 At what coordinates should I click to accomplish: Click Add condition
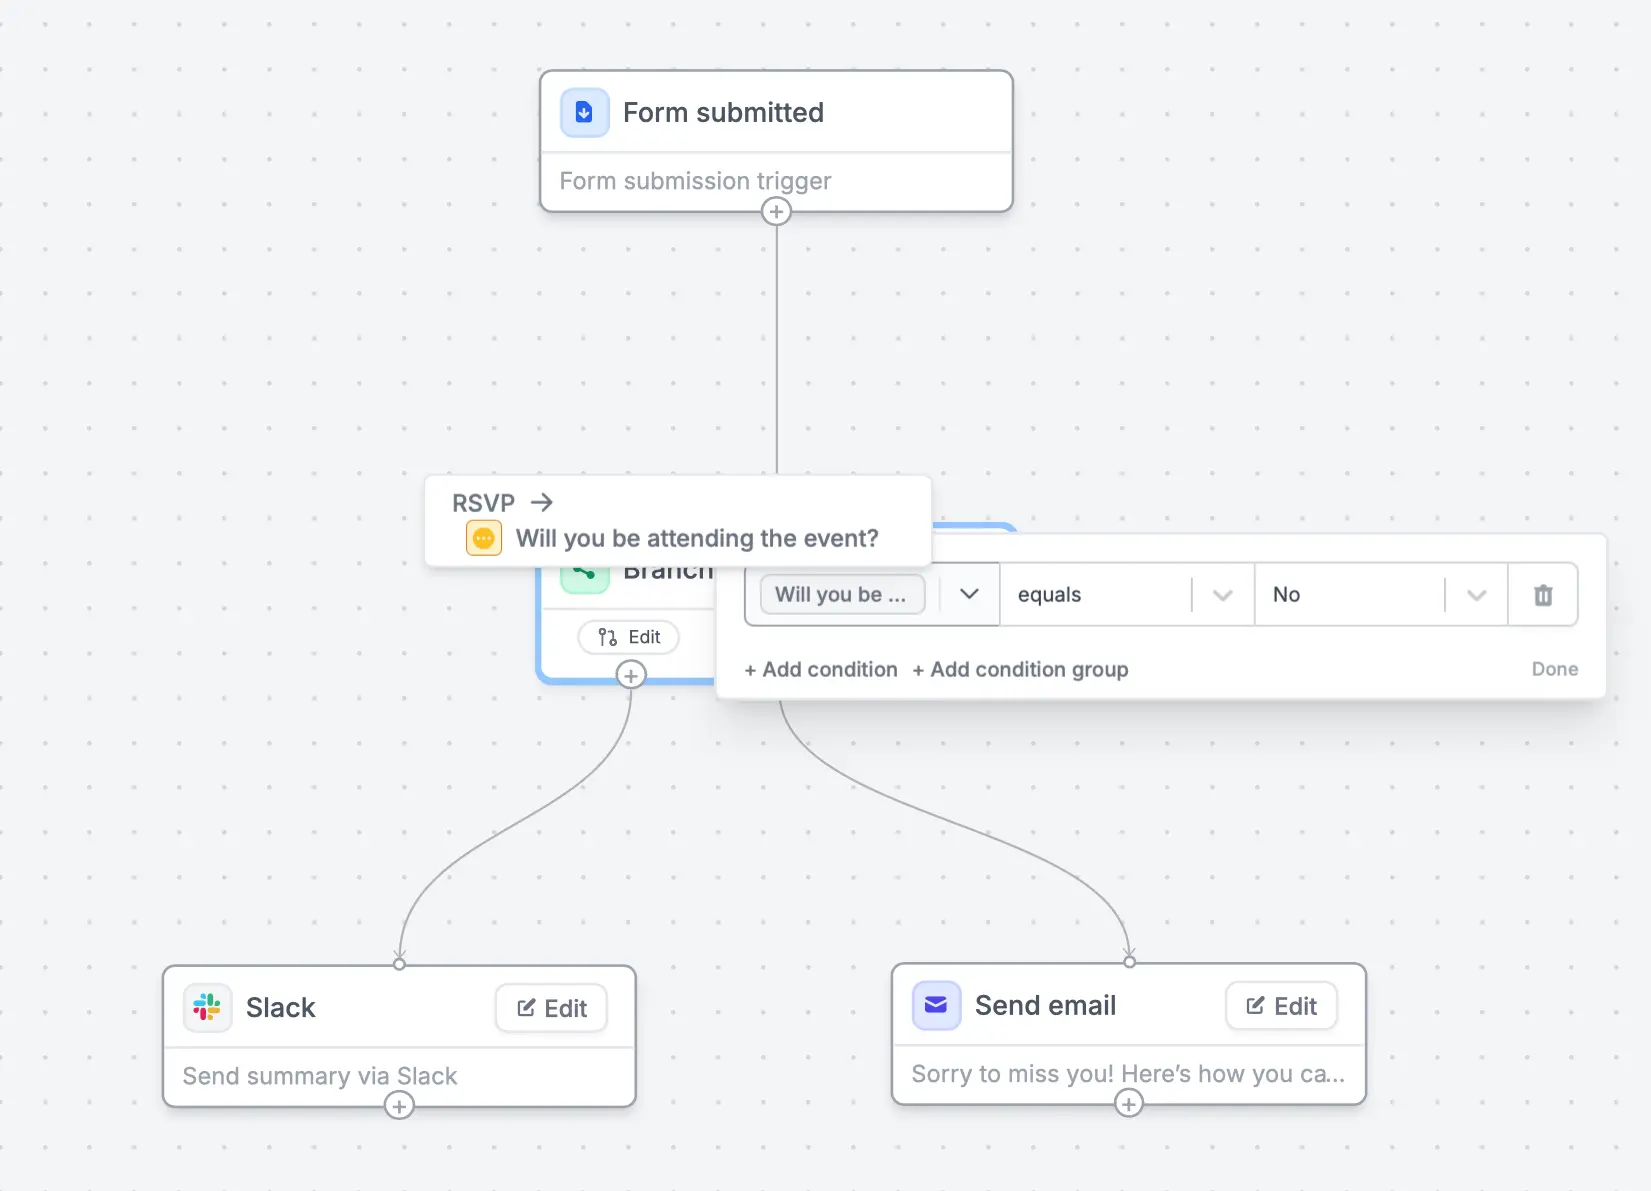pyautogui.click(x=820, y=669)
